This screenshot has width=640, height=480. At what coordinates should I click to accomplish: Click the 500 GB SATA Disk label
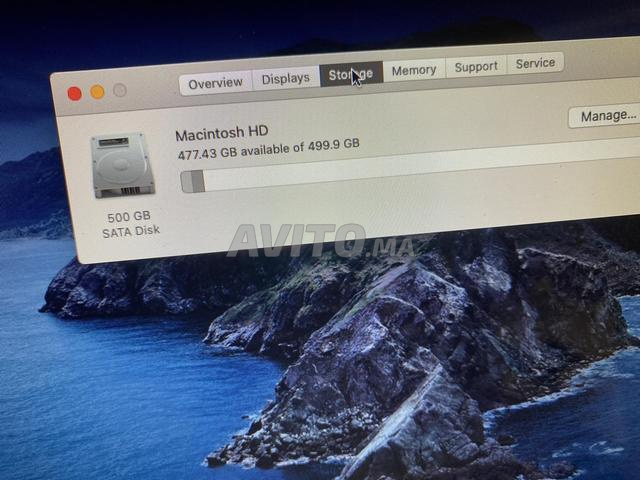pos(130,224)
